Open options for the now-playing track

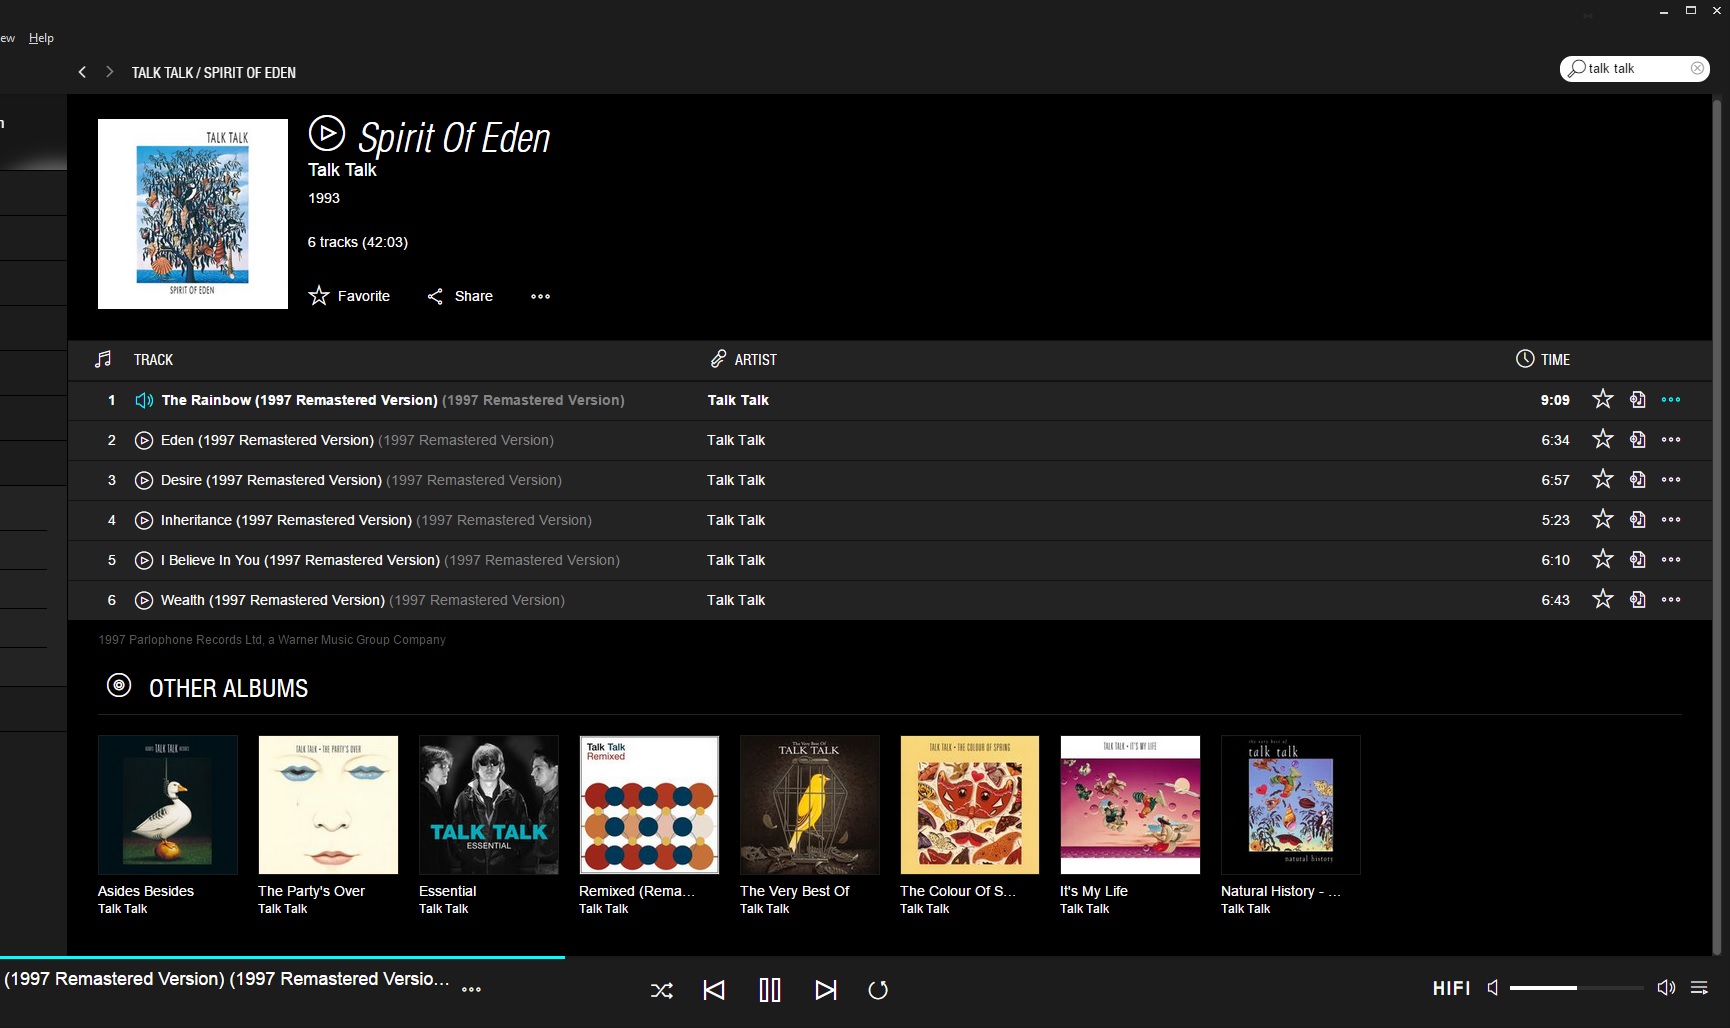pos(471,989)
